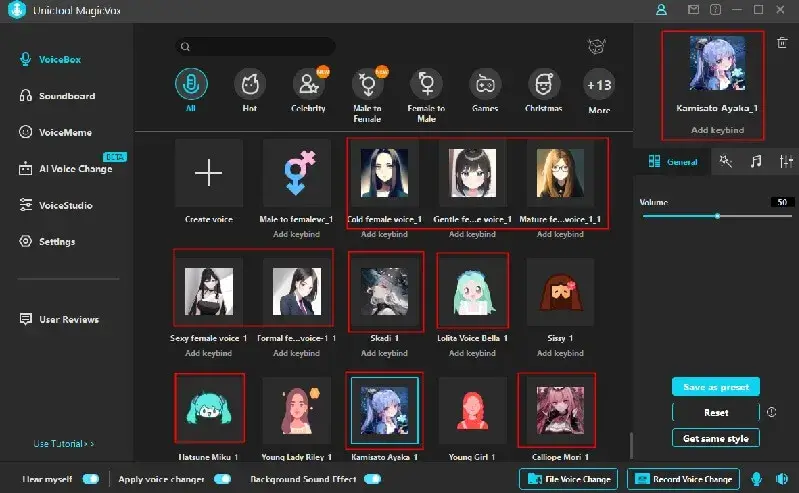Click the Create voice plus tile
Image resolution: width=799 pixels, height=493 pixels.
click(208, 173)
